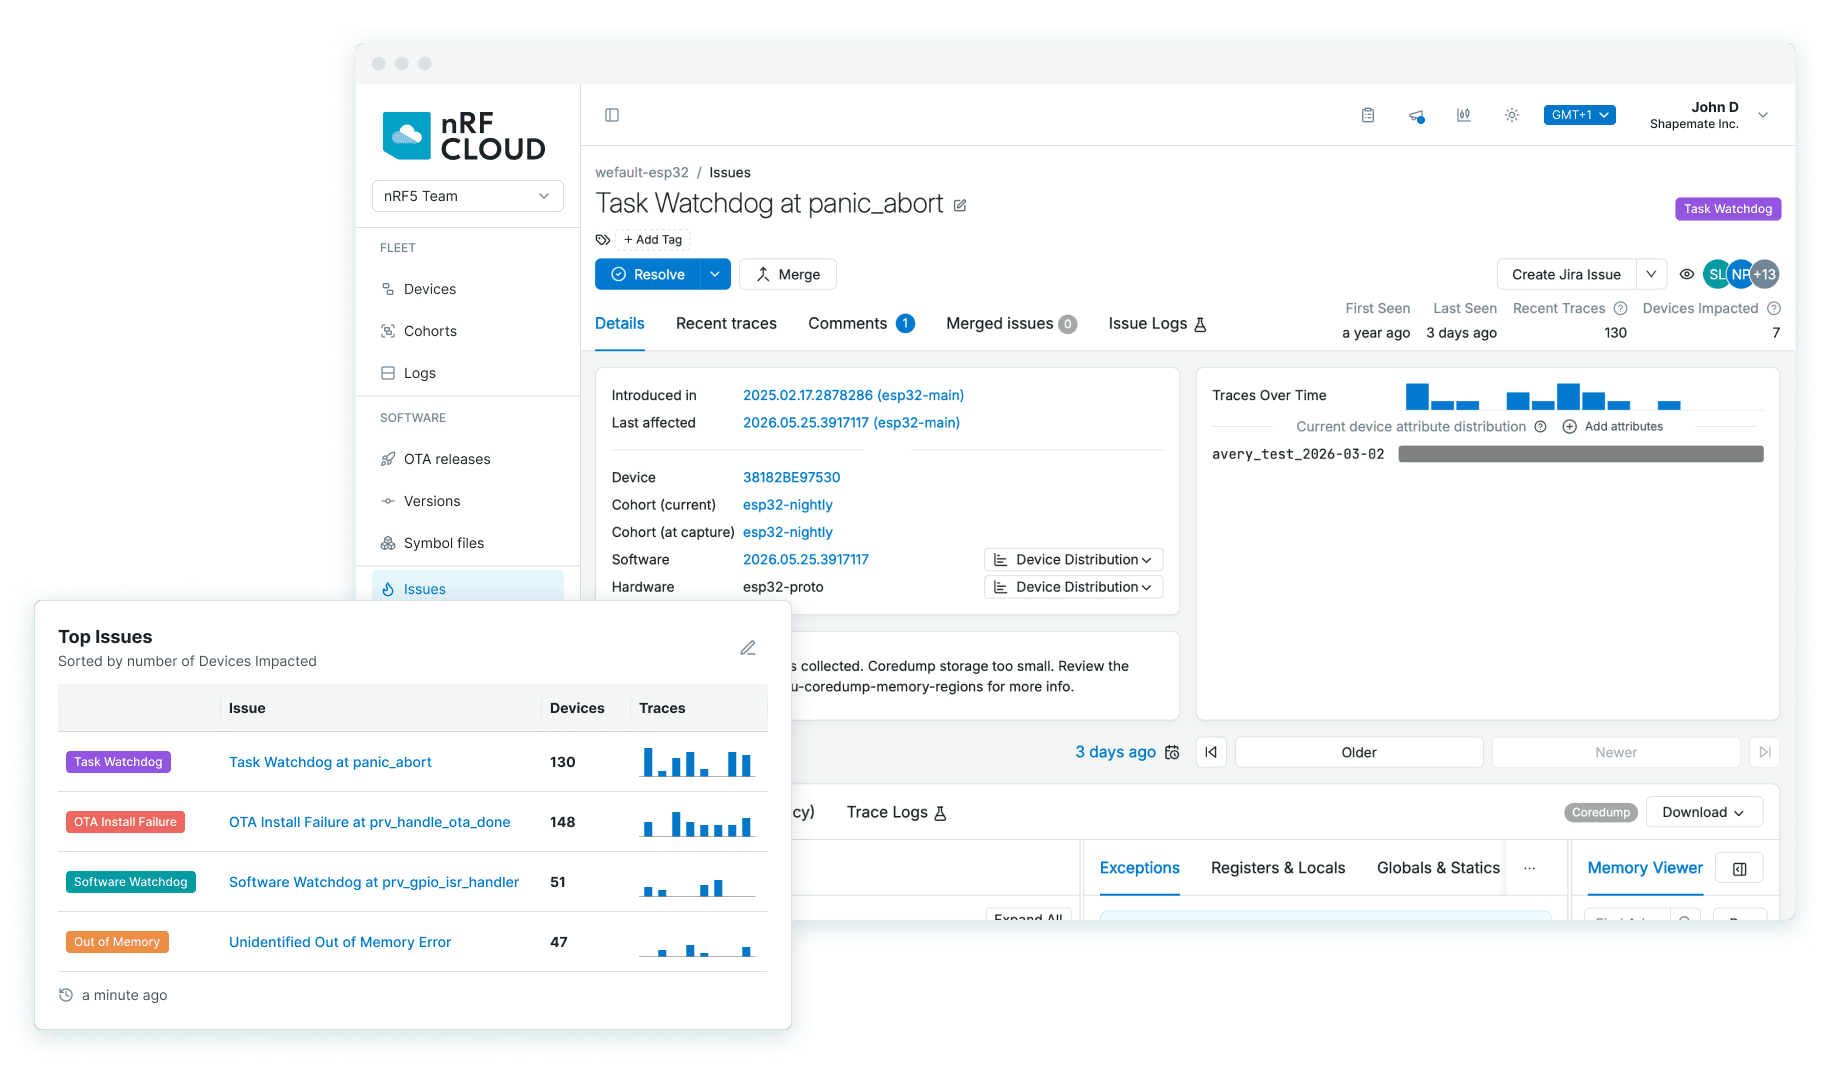Open Unidentified Out of Memory Error link
Image resolution: width=1829 pixels, height=1073 pixels.
(x=340, y=942)
